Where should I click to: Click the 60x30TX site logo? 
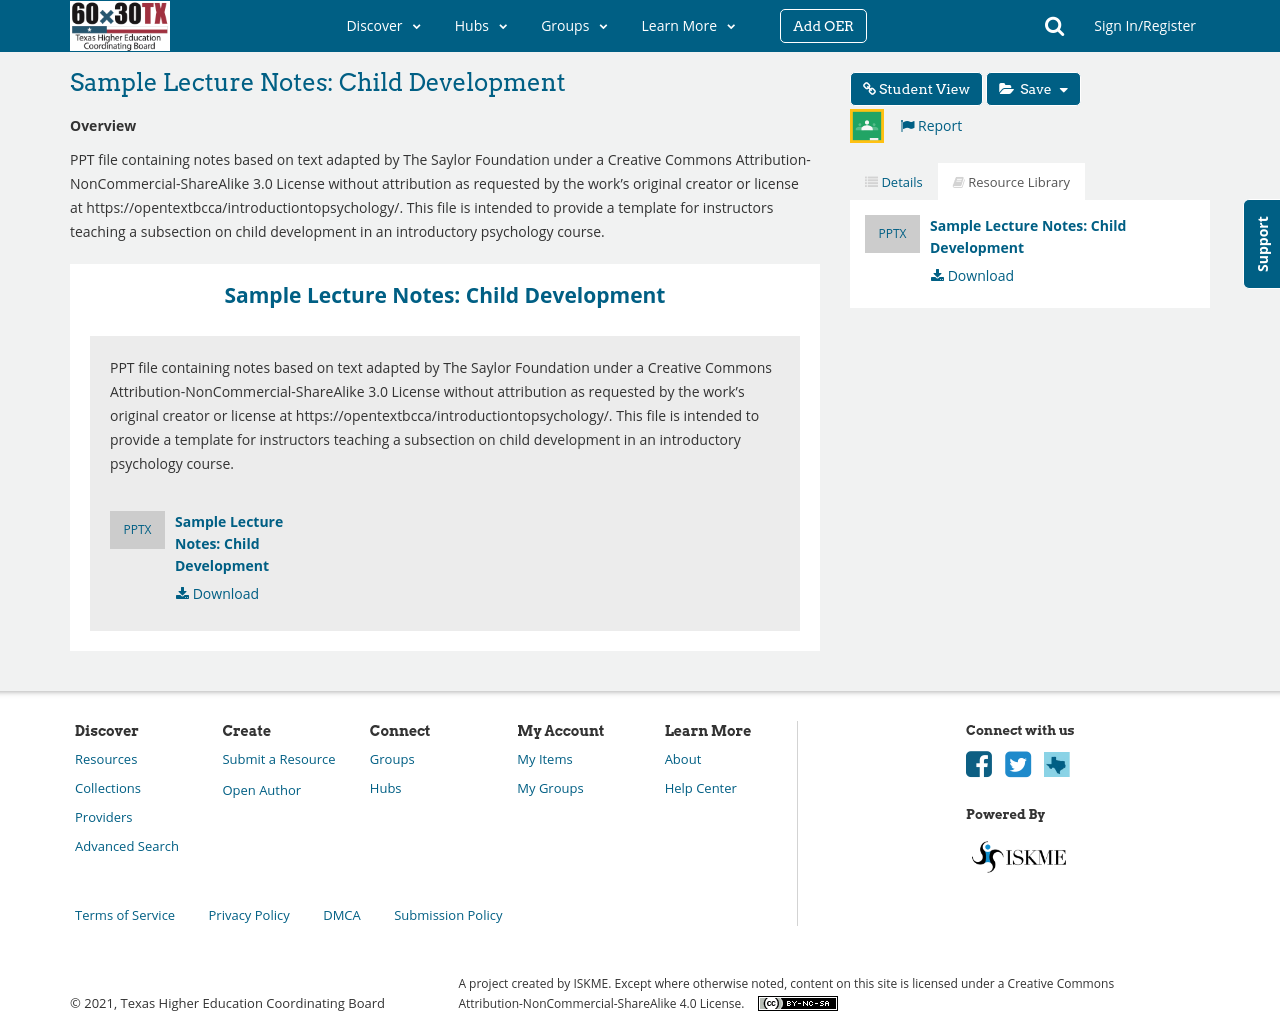pyautogui.click(x=120, y=26)
